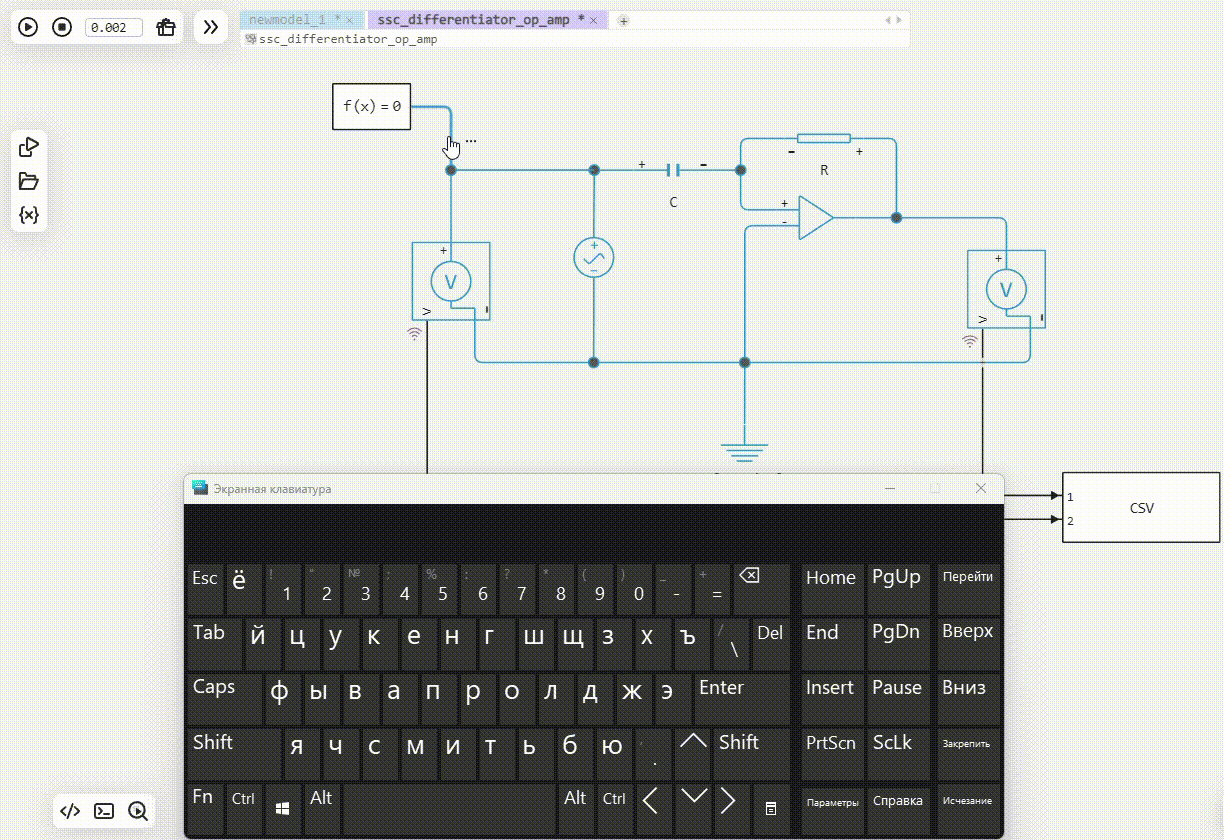Toggle left Shift key on keyboard

[x=235, y=754]
